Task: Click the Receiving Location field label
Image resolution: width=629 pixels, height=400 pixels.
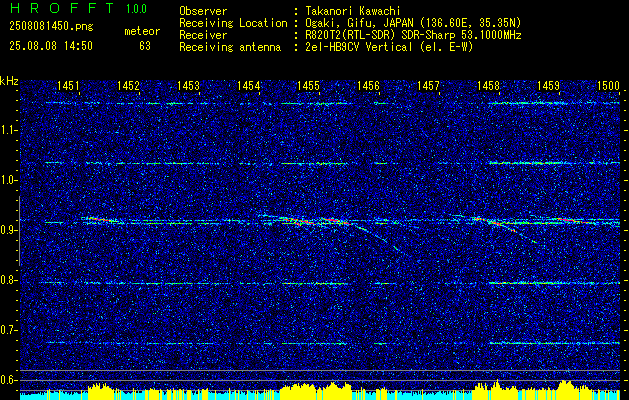Action: [233, 23]
